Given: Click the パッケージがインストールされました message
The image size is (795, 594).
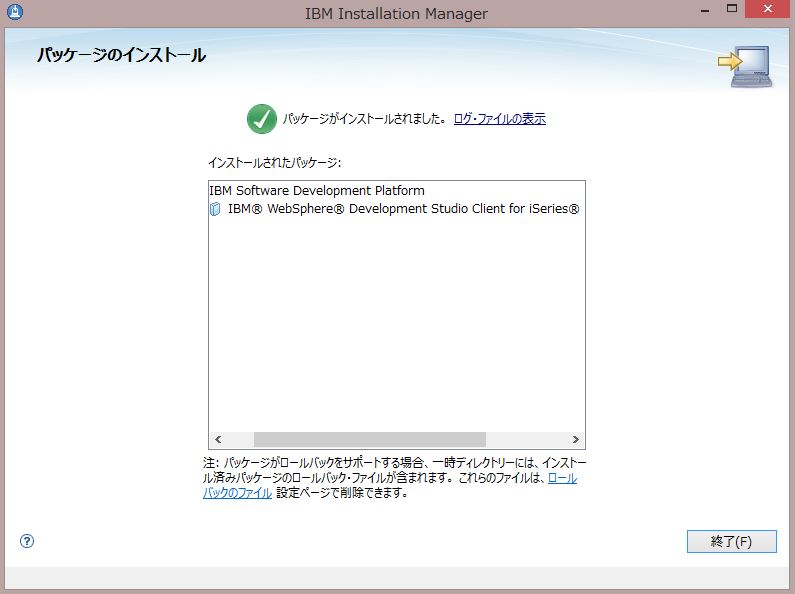Looking at the screenshot, I should 365,119.
